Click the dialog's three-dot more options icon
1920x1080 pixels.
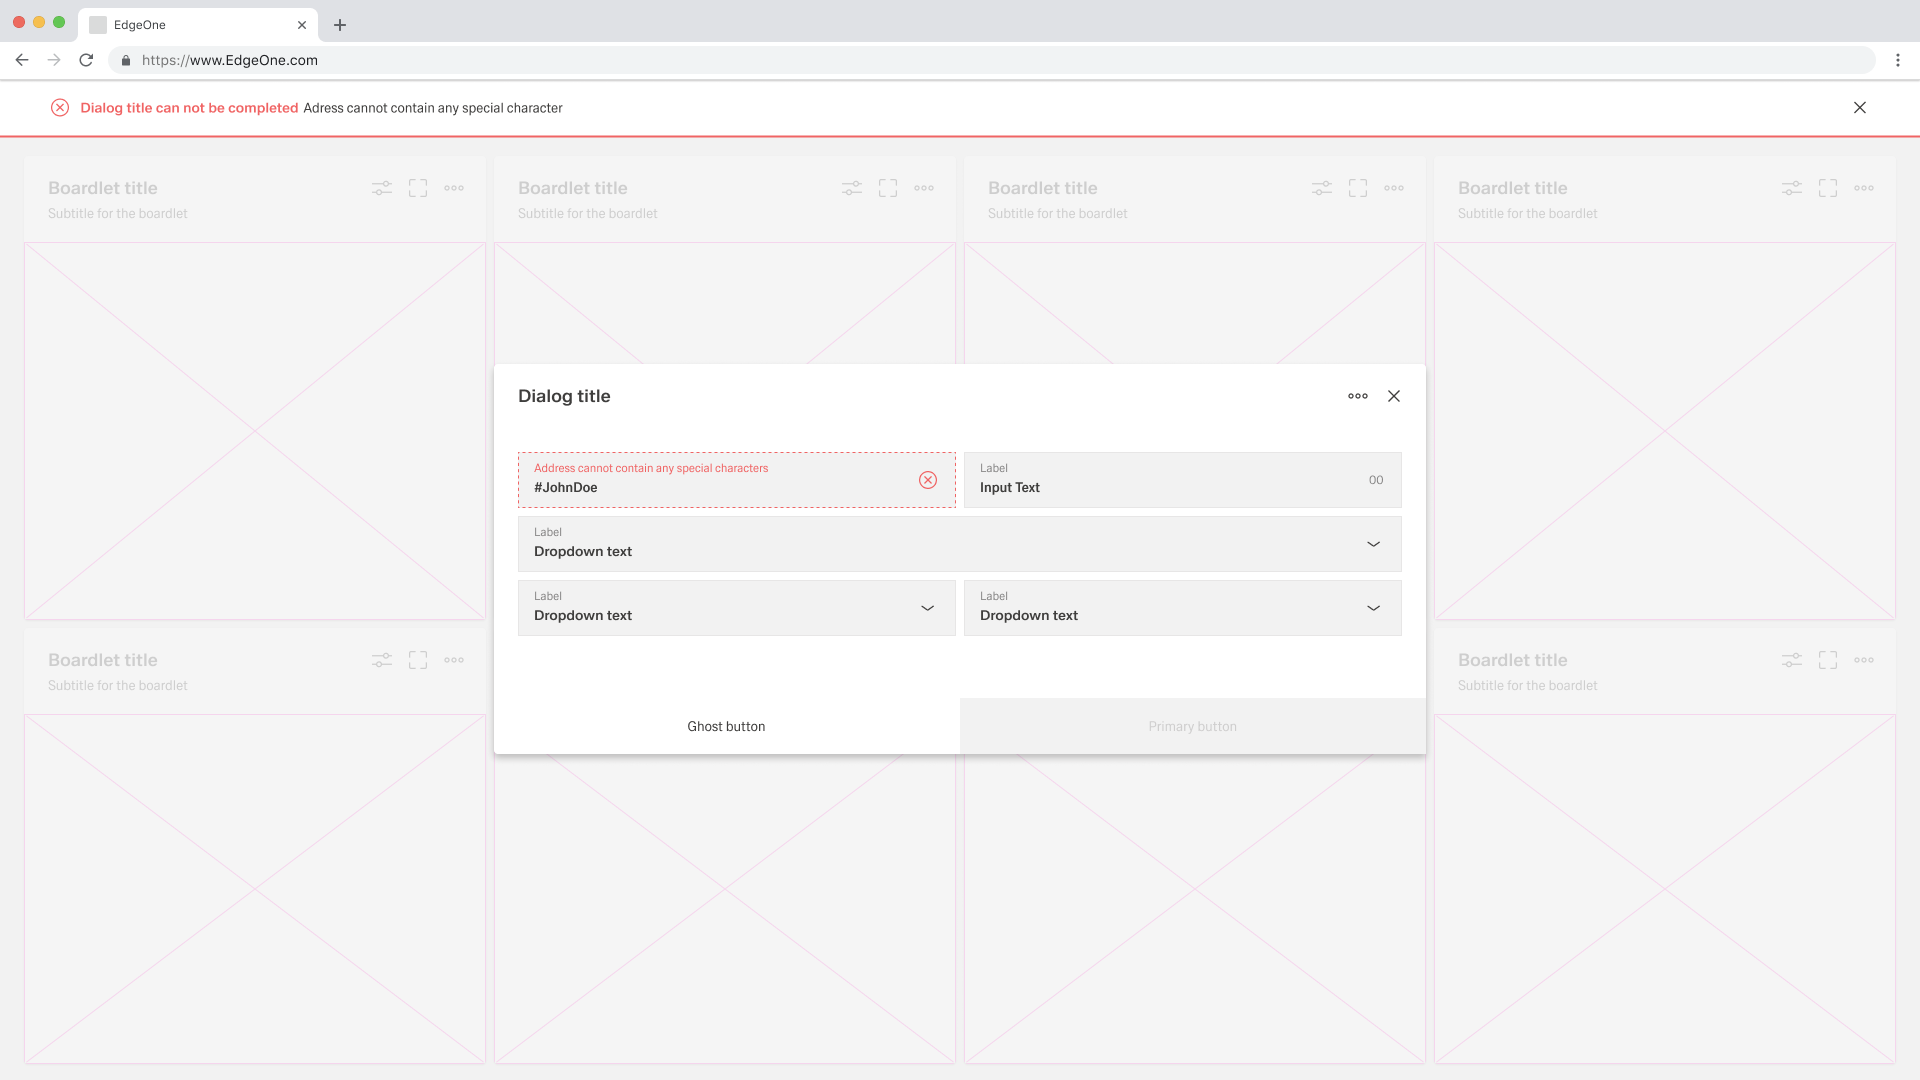click(x=1357, y=396)
